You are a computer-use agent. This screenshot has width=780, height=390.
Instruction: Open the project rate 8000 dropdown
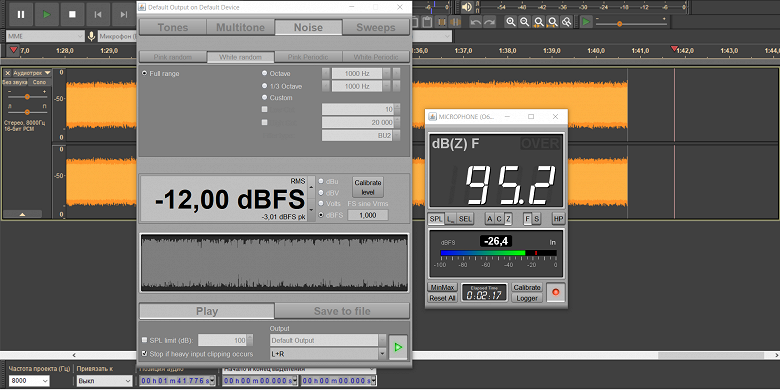29,381
